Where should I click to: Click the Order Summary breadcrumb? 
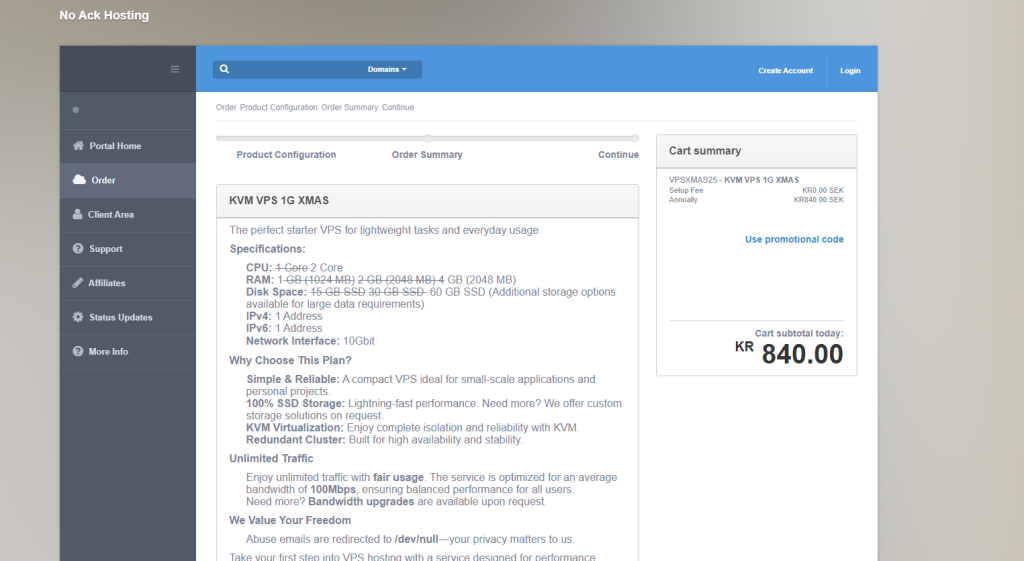(349, 107)
